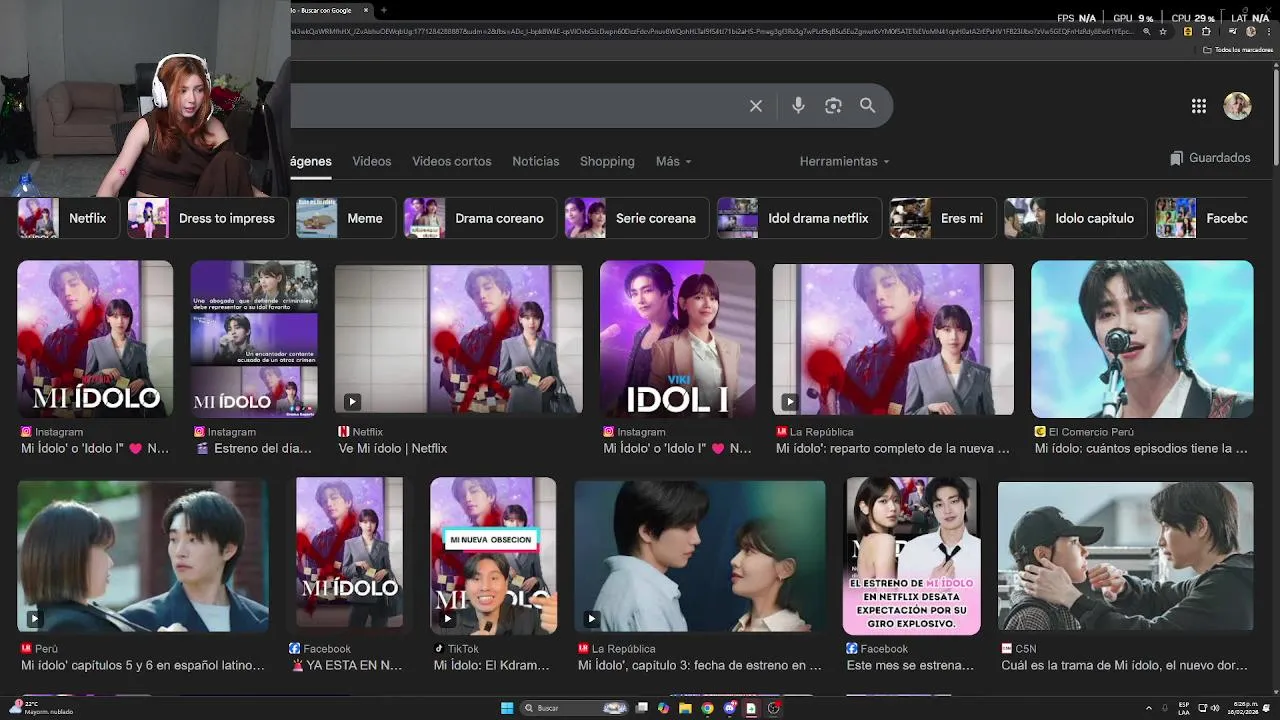This screenshot has width=1280, height=720.
Task: Open Todos los marcadores folder
Action: tap(1238, 50)
